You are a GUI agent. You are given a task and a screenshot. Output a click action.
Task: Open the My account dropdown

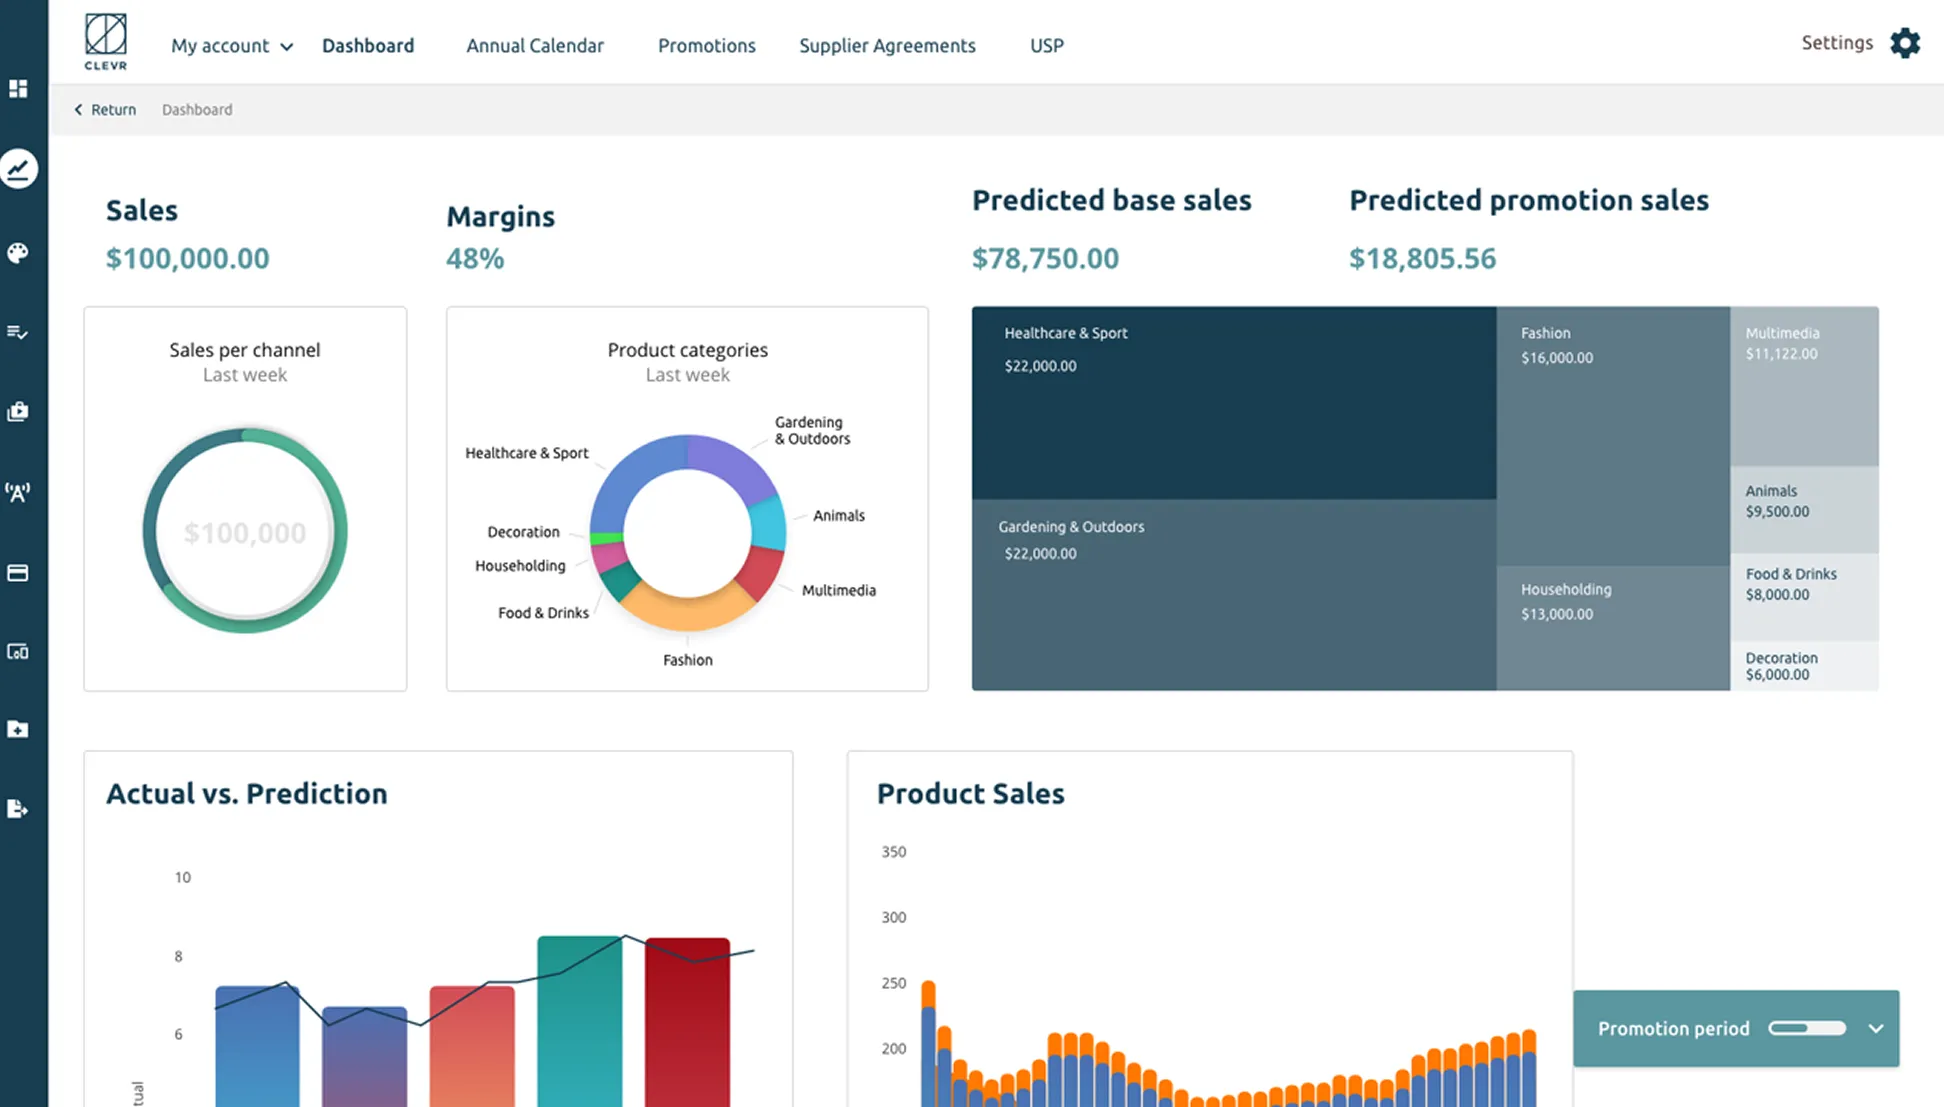(x=232, y=46)
